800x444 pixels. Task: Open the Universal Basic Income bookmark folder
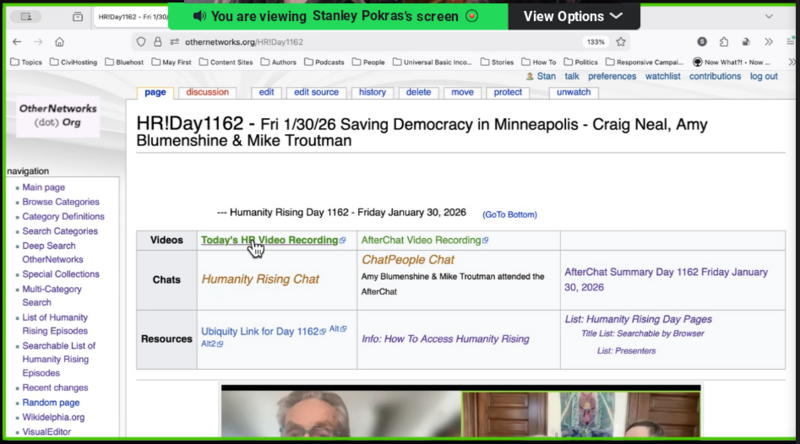[x=433, y=62]
